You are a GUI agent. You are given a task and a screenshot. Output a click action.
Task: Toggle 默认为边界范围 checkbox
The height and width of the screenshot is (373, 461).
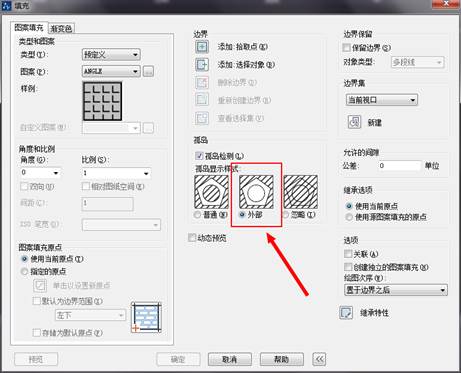pos(37,301)
